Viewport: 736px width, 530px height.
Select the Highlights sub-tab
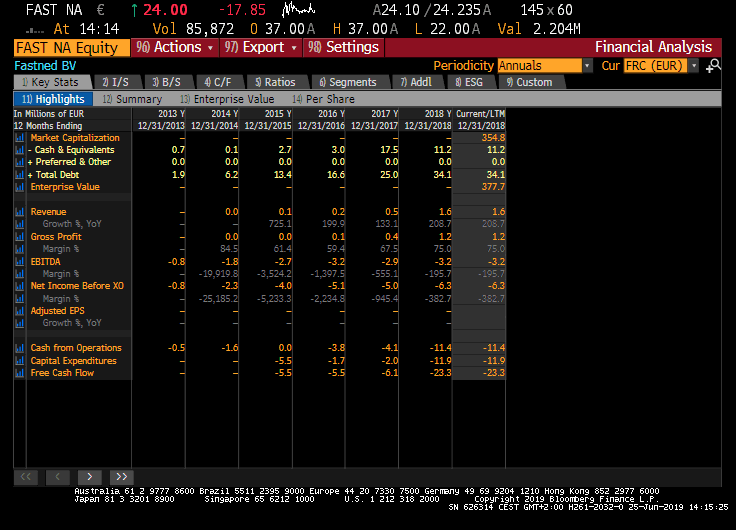coord(54,99)
